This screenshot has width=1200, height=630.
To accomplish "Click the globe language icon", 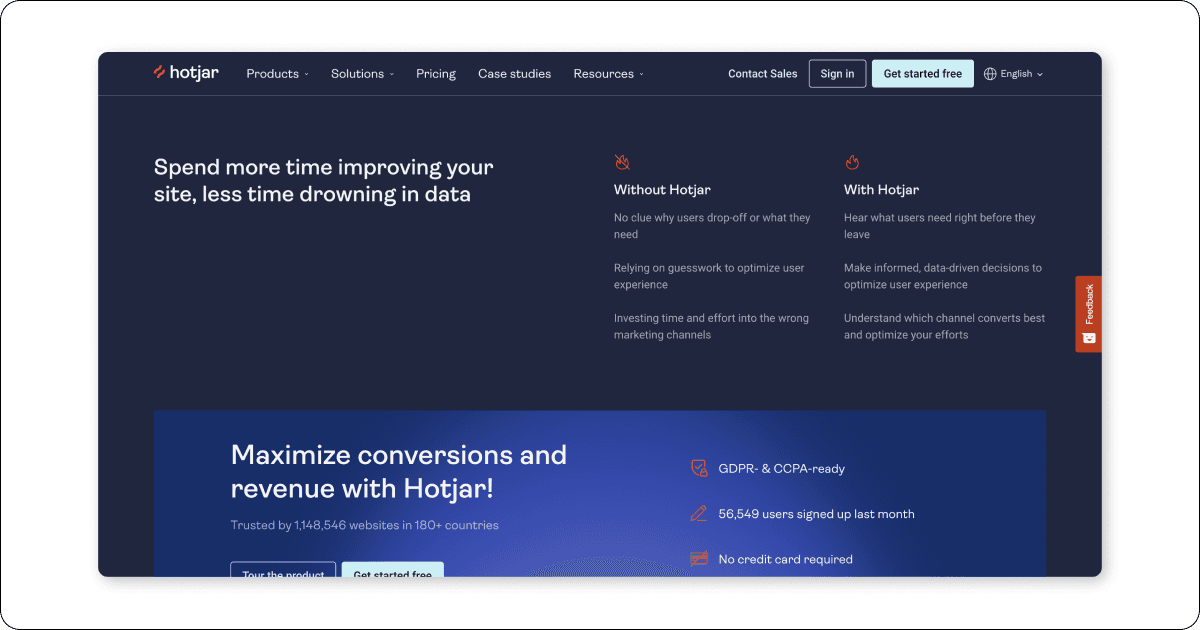I will click(990, 74).
